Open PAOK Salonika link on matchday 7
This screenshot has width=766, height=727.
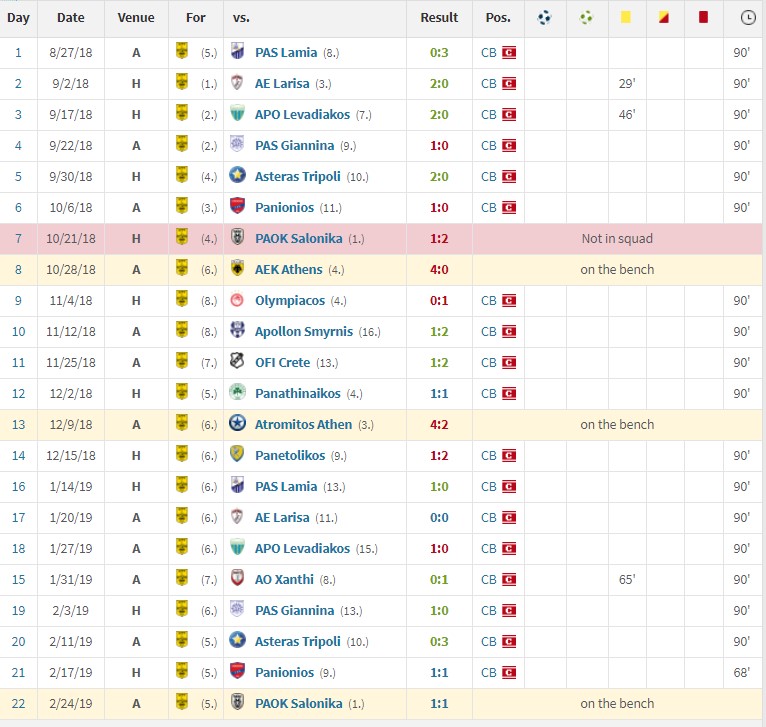point(298,238)
